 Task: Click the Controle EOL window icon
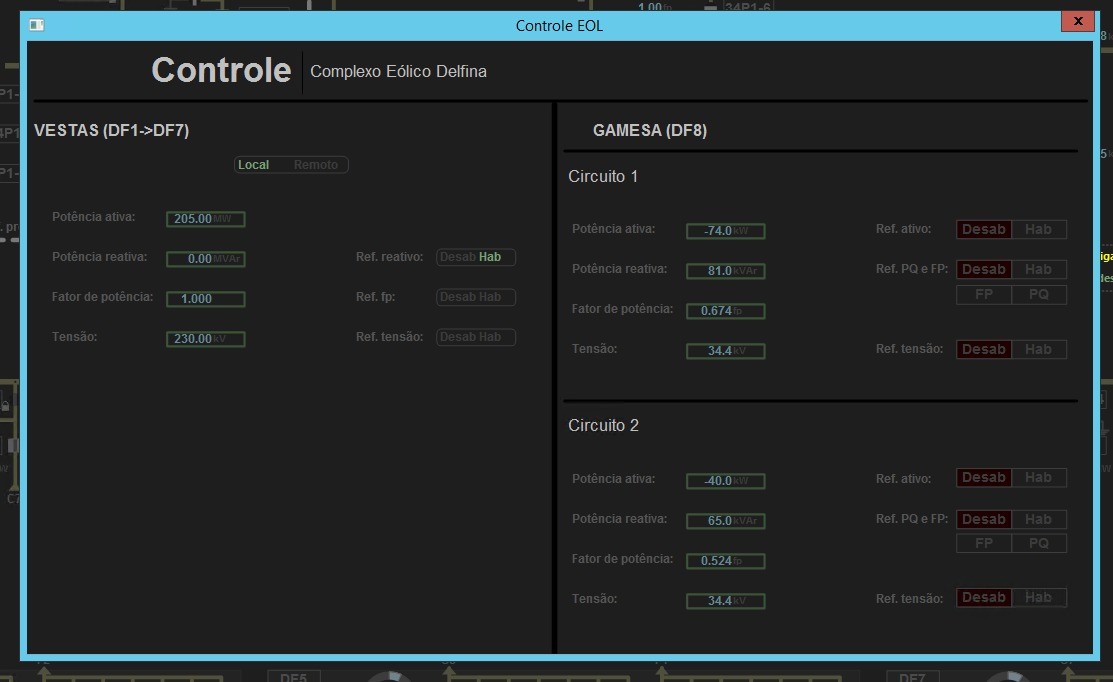37,25
